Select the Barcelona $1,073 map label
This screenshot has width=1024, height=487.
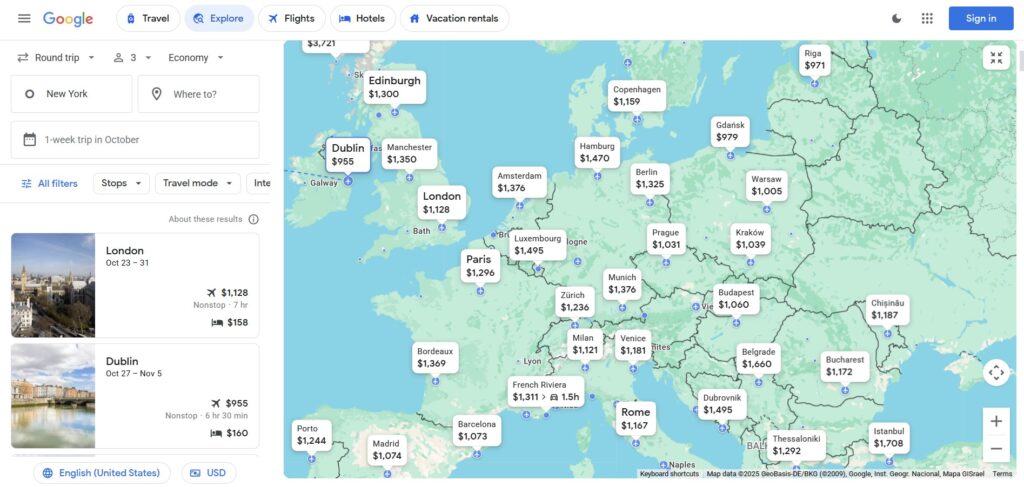coord(477,430)
